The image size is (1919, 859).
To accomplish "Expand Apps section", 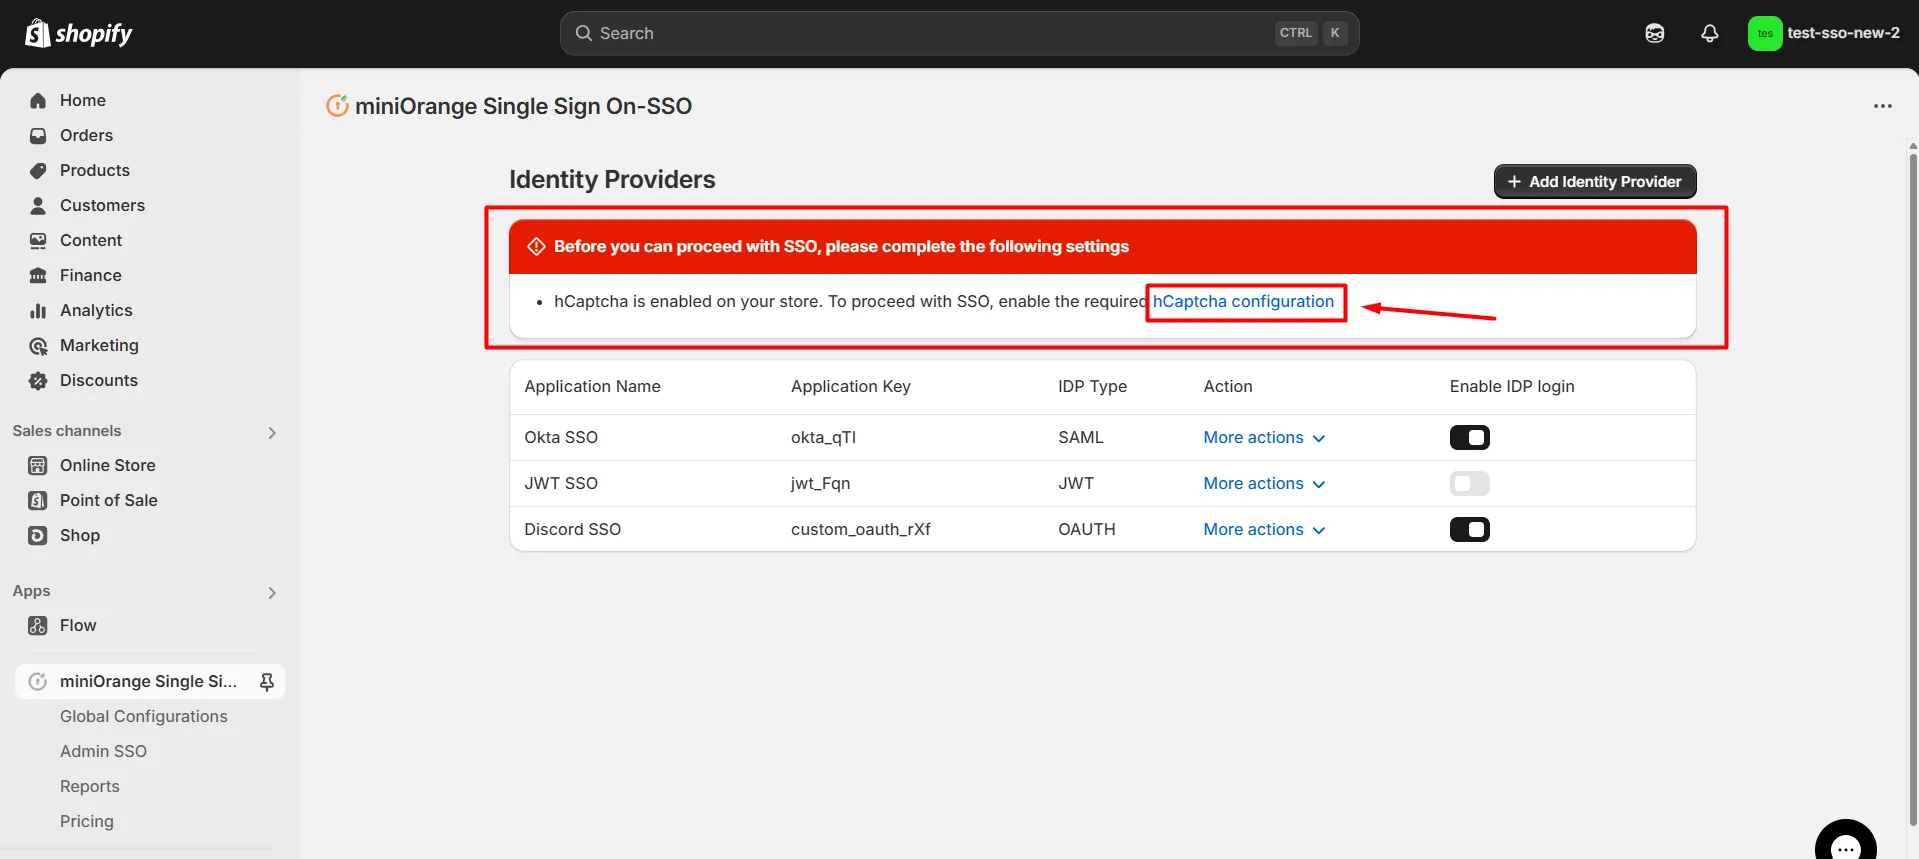I will pos(272,592).
